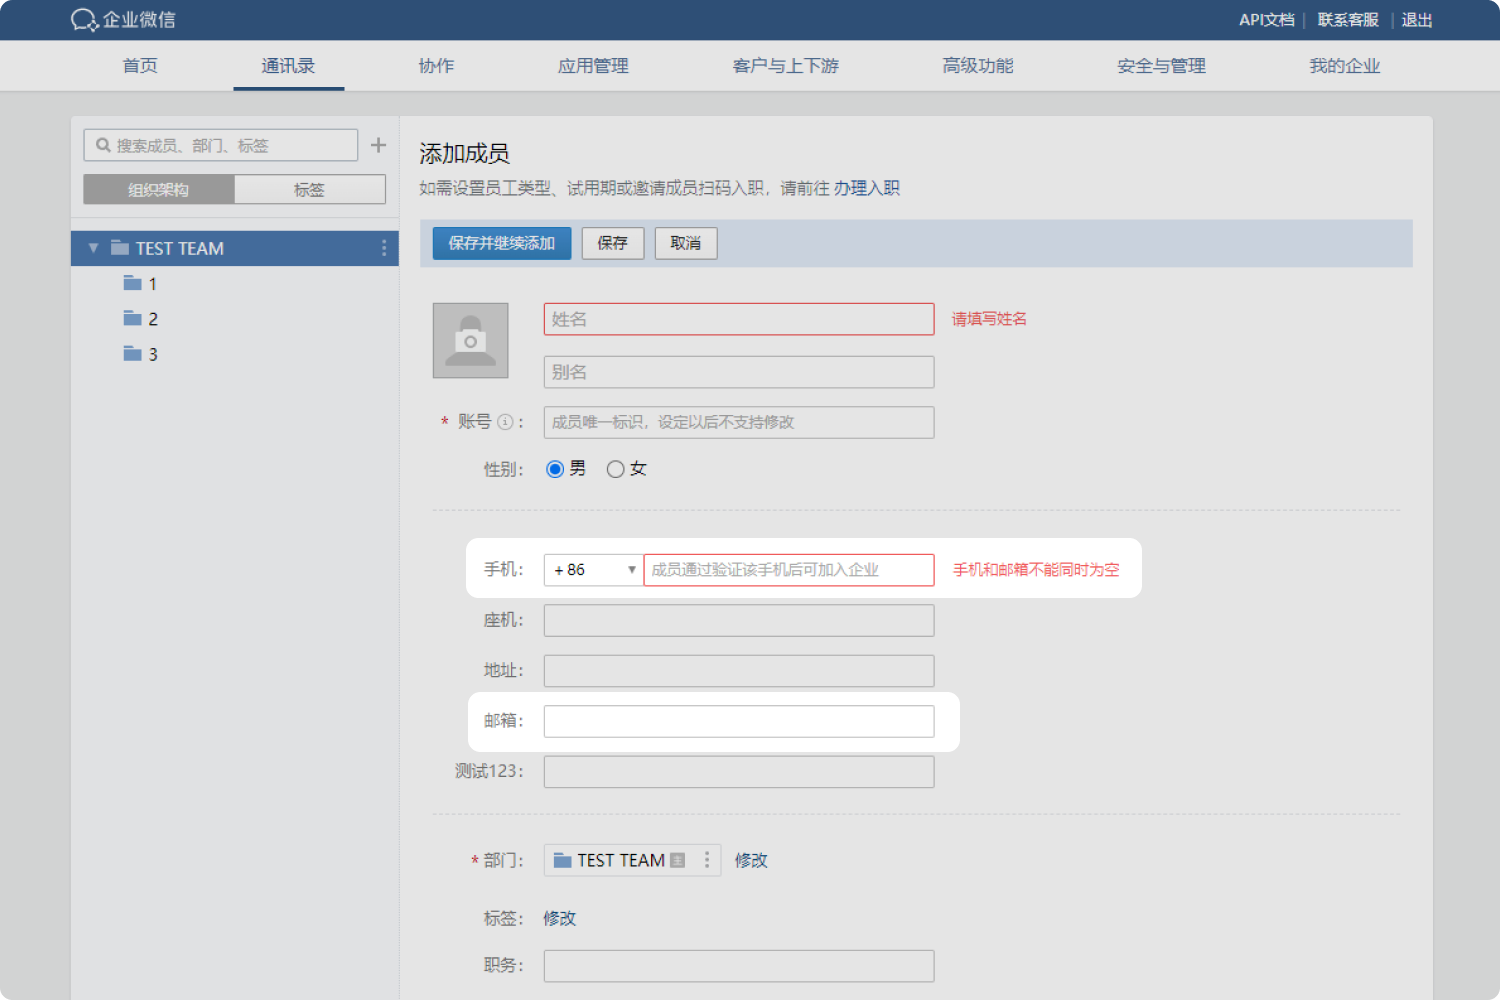Click the account field info icon

click(x=505, y=422)
